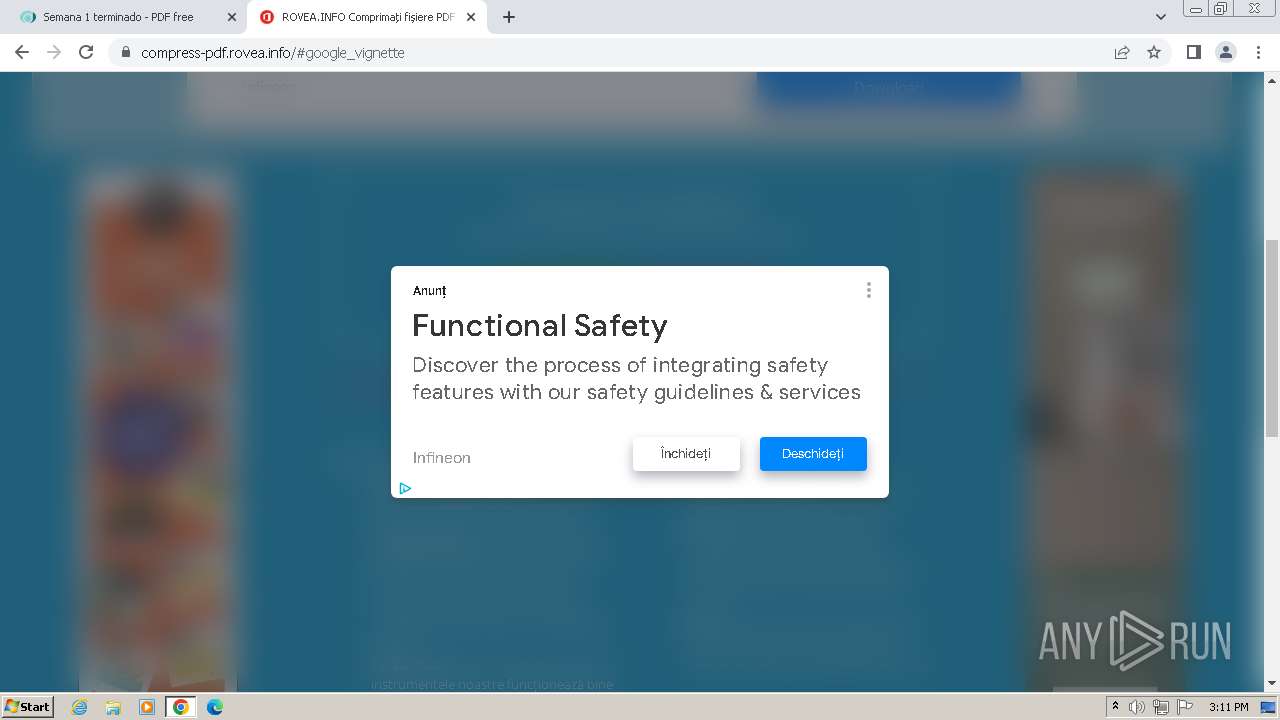Screen dimensions: 1280x720
Task: Click the volume speaker tray icon
Action: pos(1137,707)
